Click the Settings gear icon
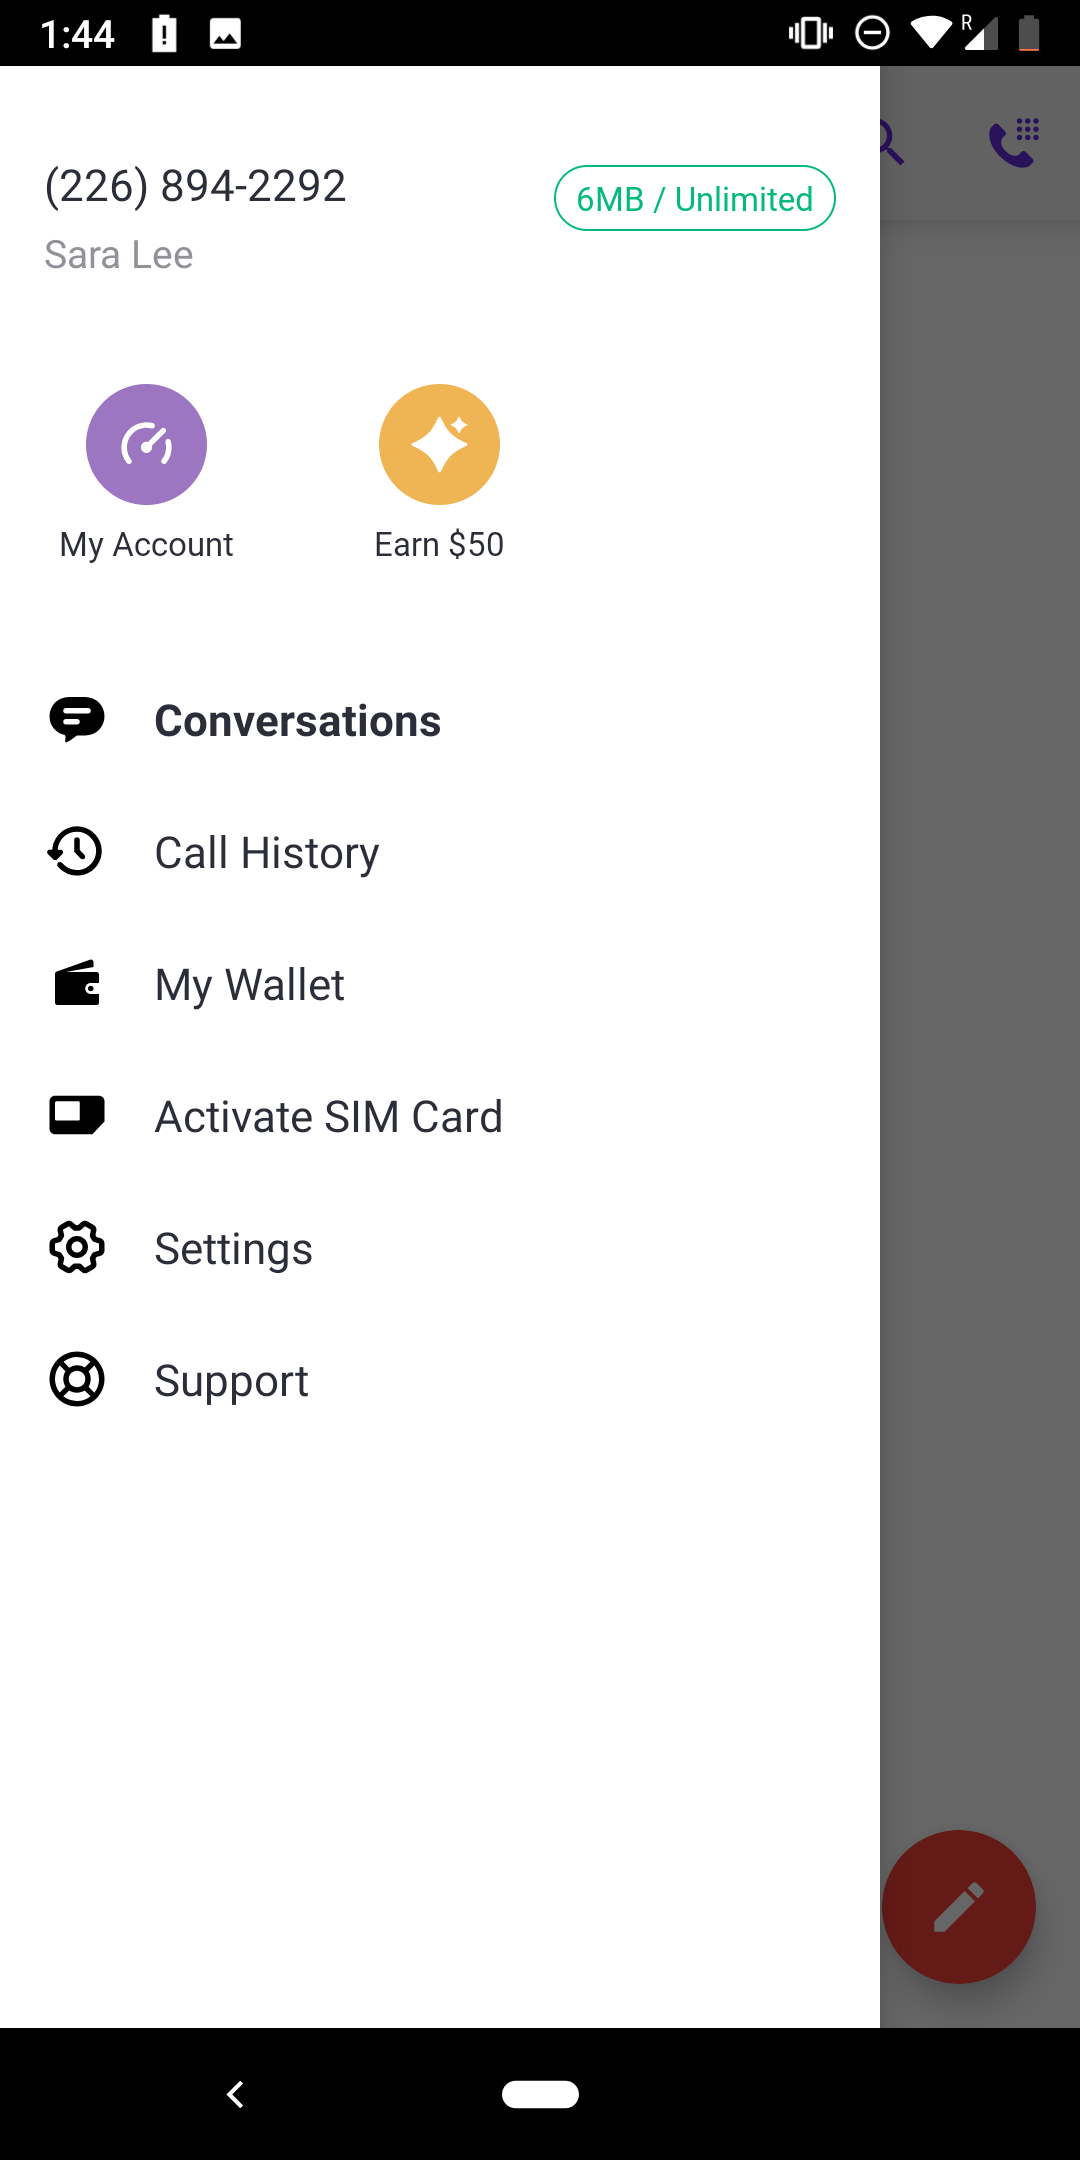Viewport: 1080px width, 2160px height. click(77, 1248)
